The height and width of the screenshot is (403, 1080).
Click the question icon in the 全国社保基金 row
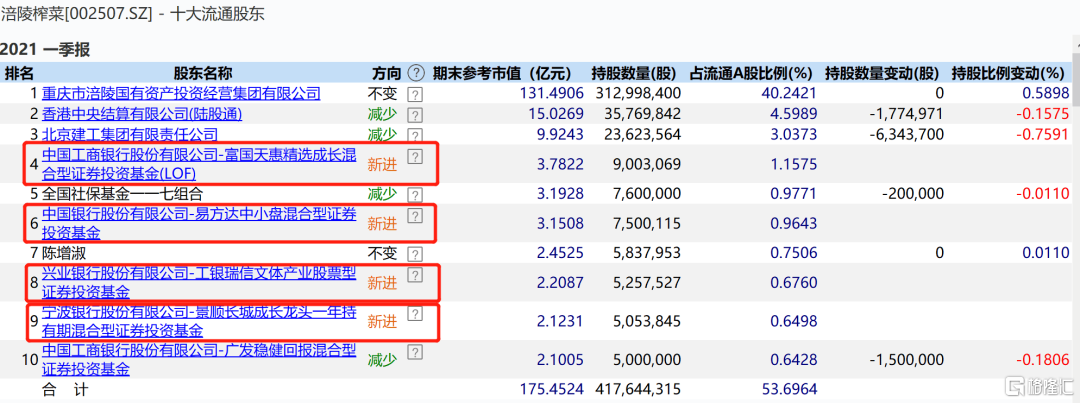415,195
